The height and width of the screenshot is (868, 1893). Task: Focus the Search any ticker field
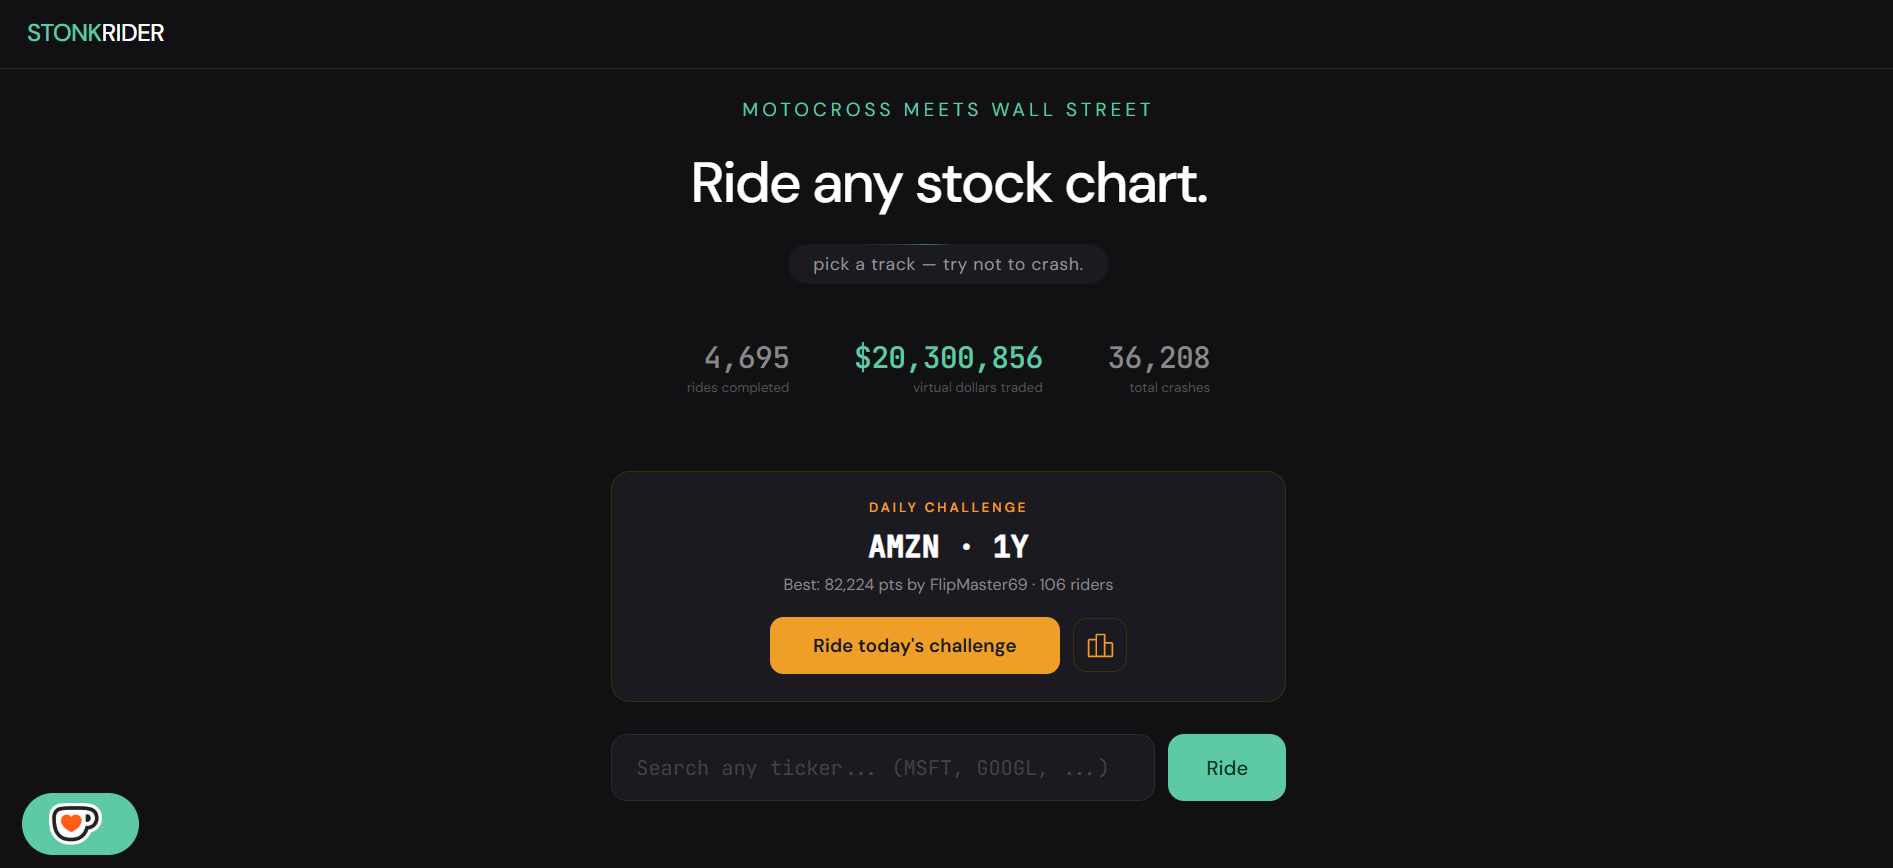[x=883, y=767]
